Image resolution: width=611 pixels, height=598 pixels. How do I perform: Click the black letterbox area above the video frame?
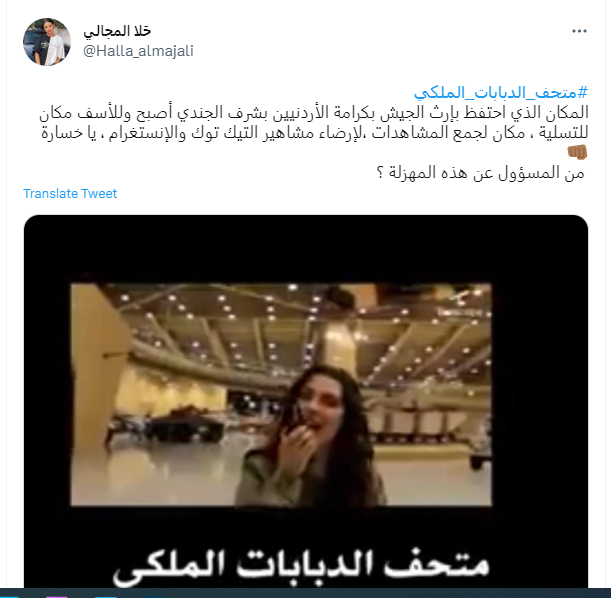coord(306,249)
